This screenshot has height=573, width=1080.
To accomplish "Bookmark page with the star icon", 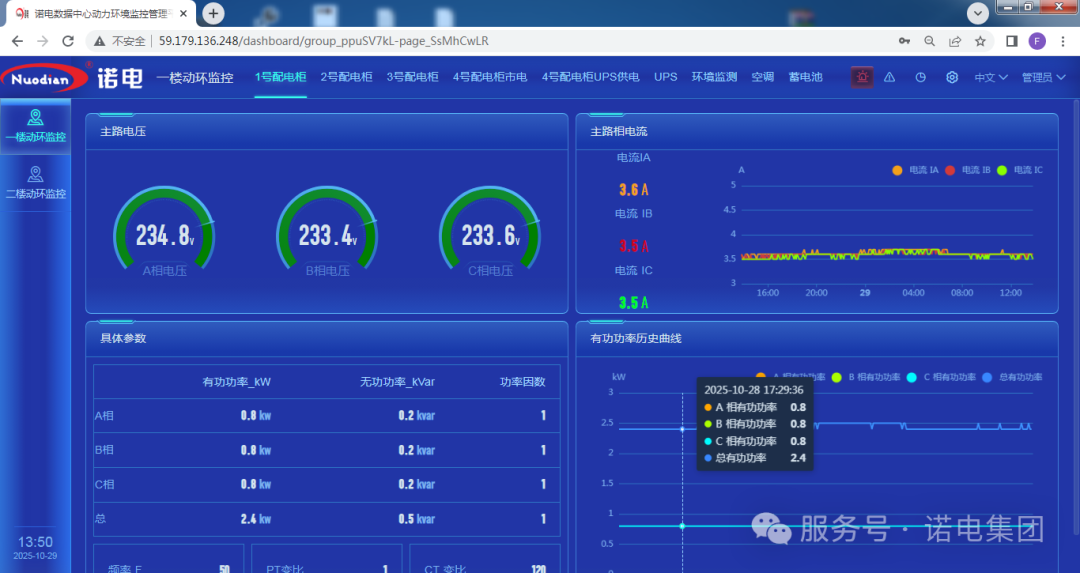I will click(981, 41).
